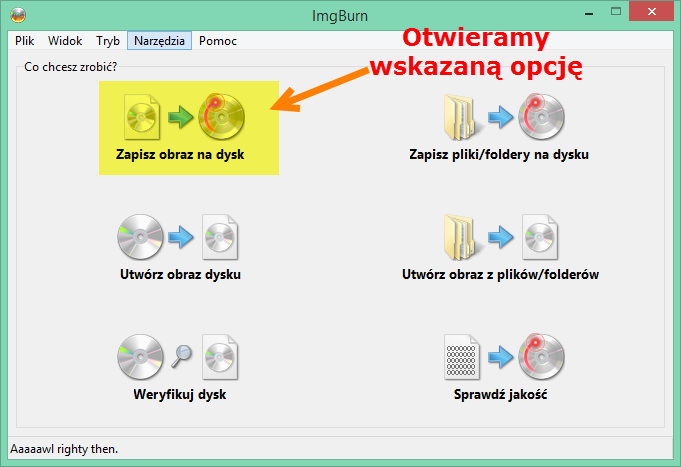Start the Sprawdź jakość icon
This screenshot has height=467, width=681.
[x=504, y=357]
